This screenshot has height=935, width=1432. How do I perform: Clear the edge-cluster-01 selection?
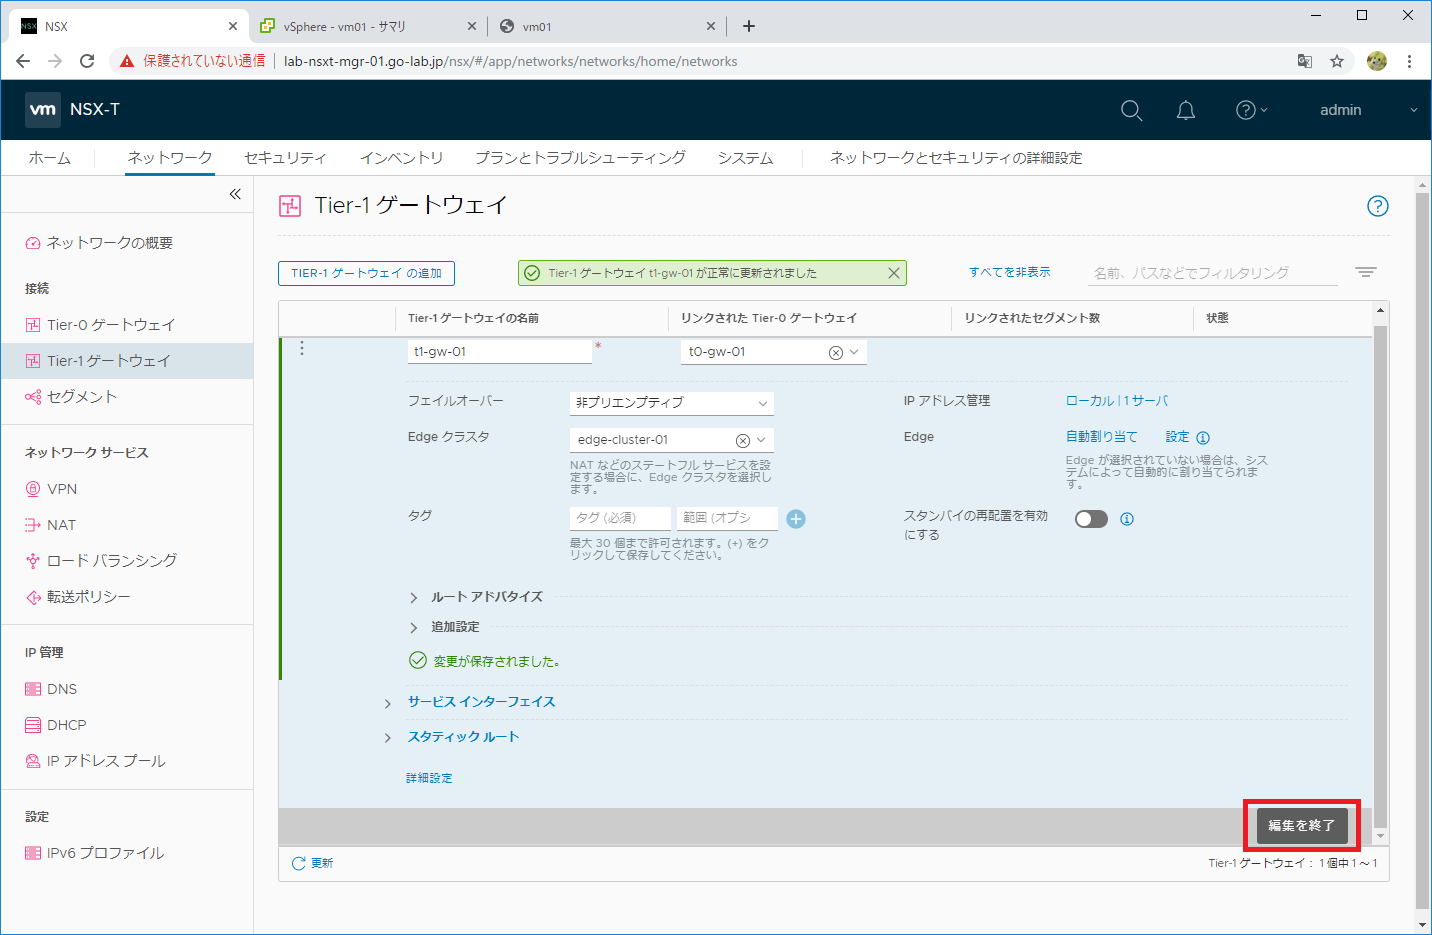(743, 441)
